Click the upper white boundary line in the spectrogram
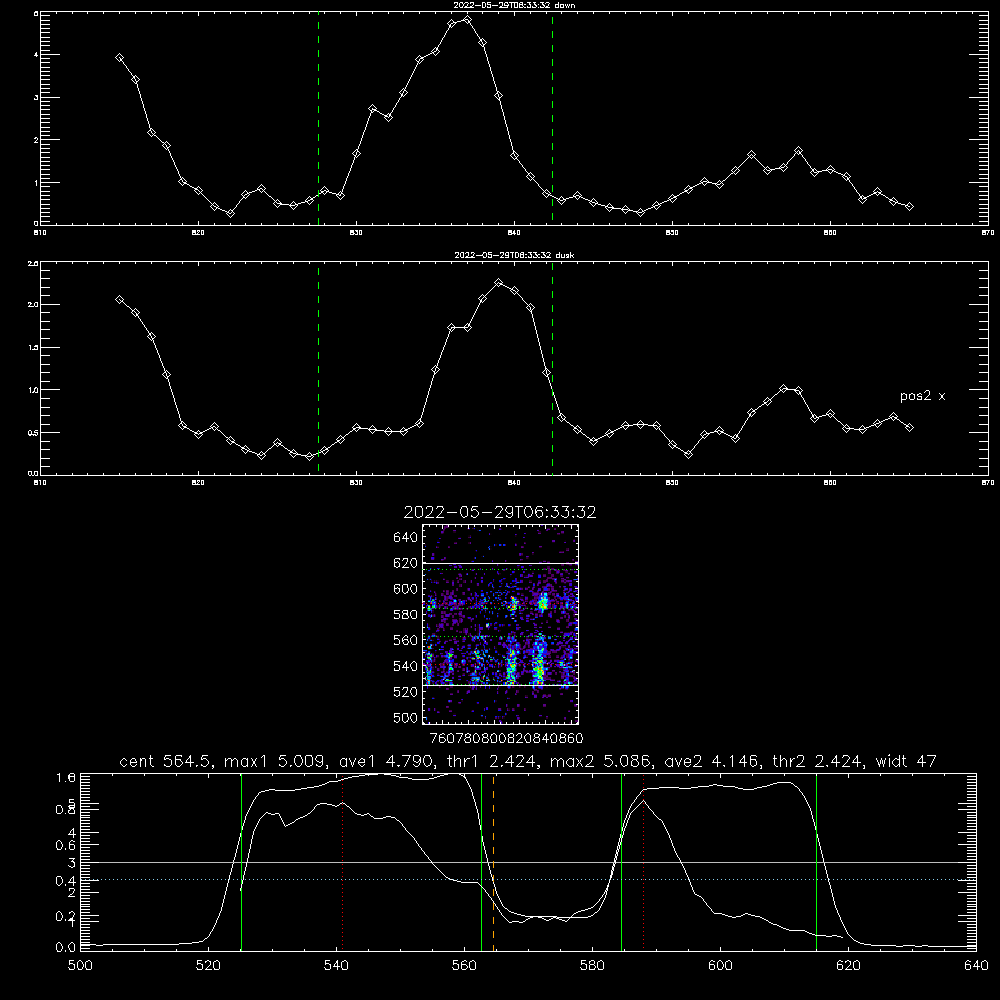 [501, 564]
